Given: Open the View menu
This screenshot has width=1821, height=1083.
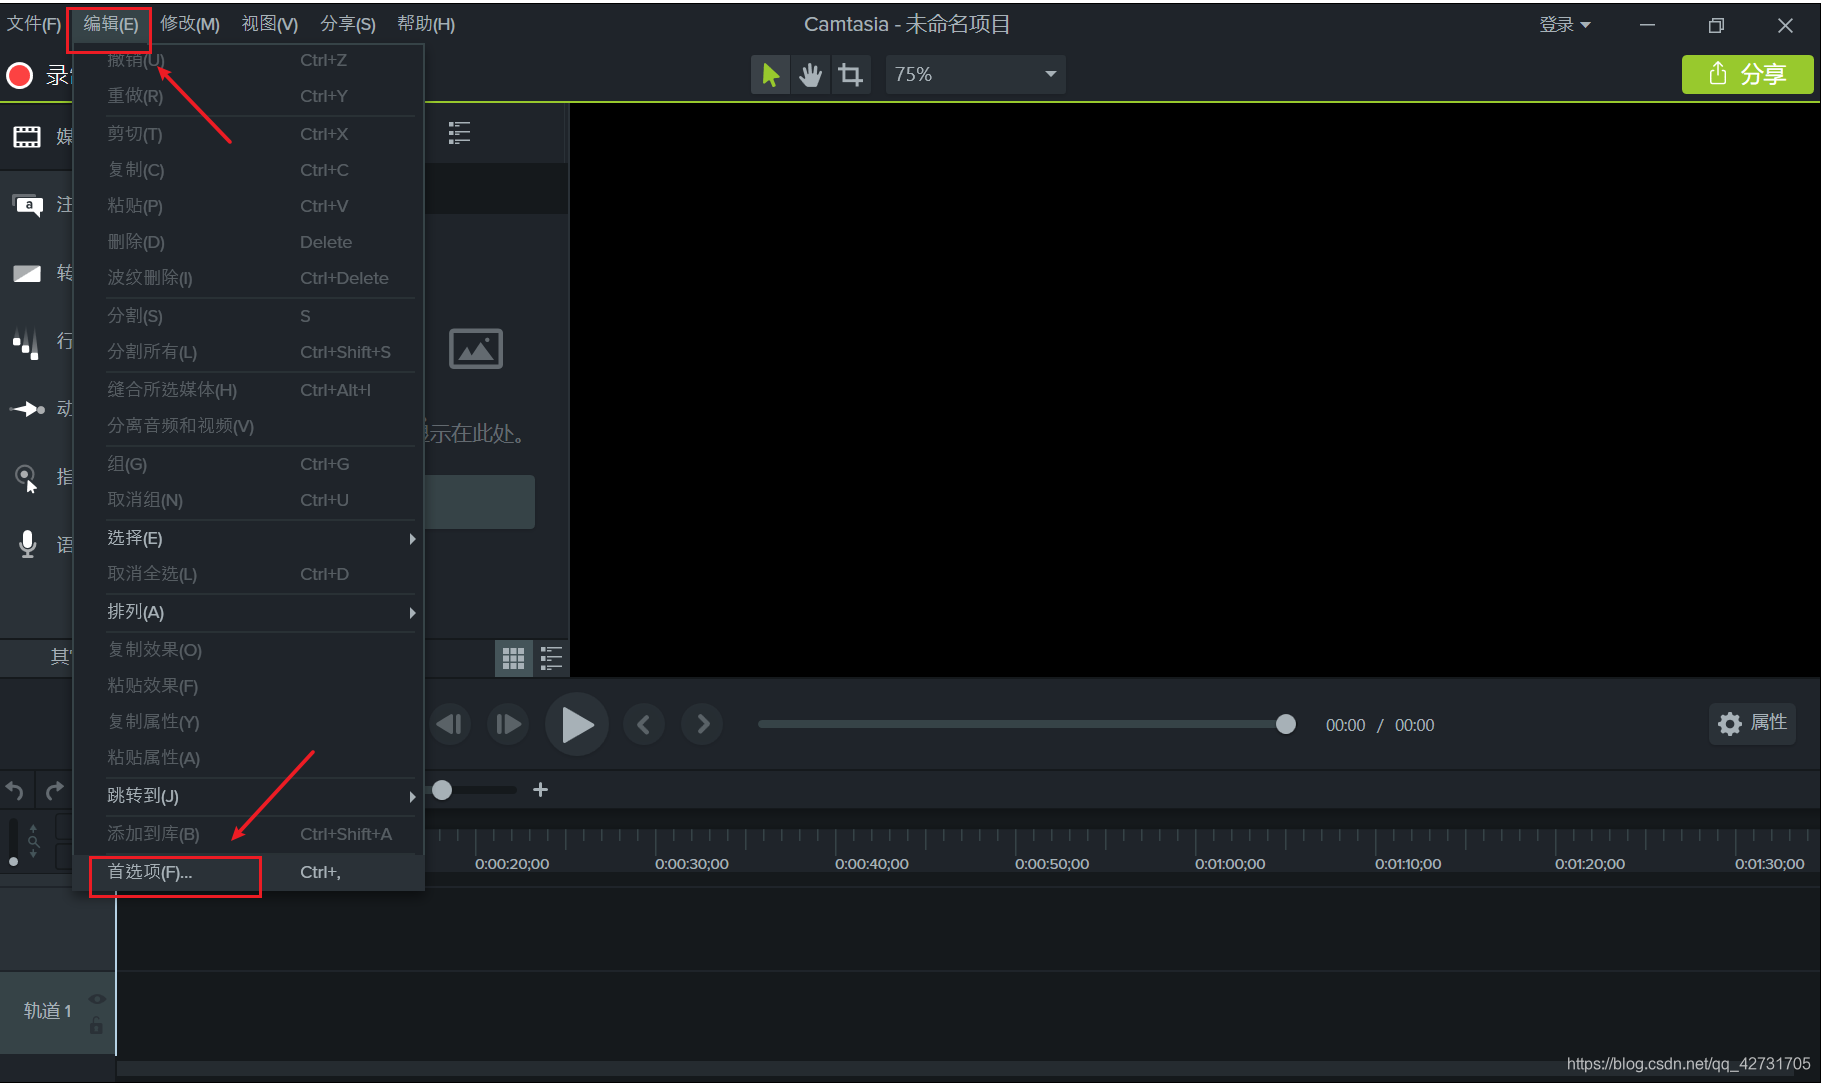Looking at the screenshot, I should click(270, 24).
